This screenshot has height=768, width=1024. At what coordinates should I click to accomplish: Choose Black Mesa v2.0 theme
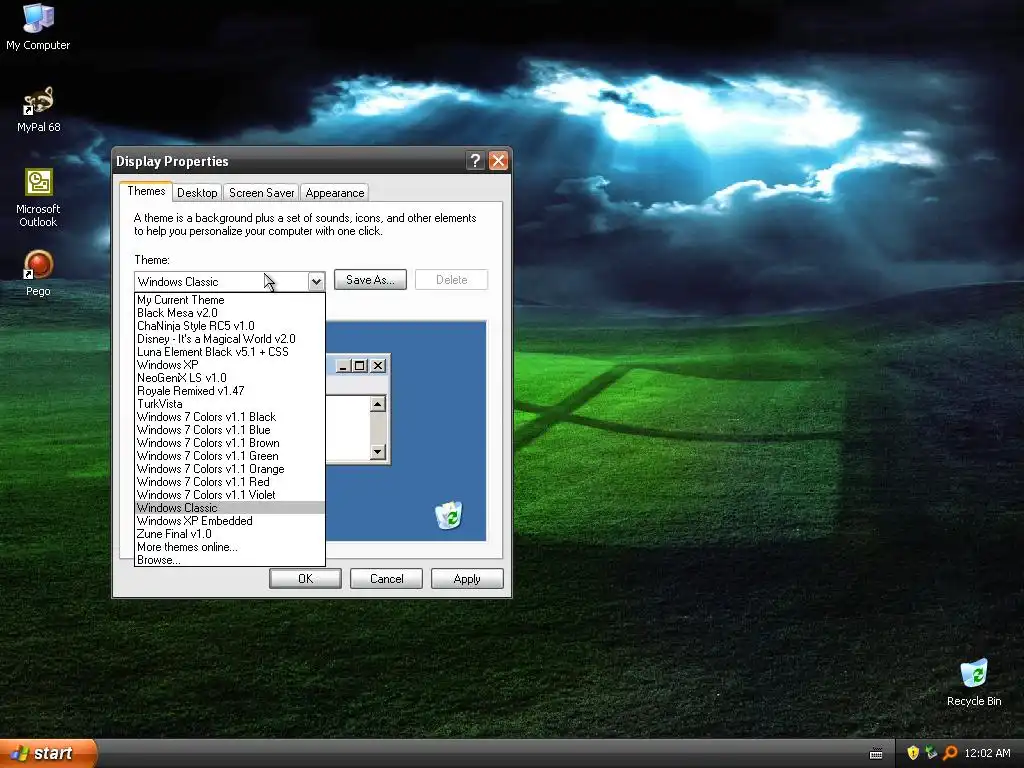229,313
